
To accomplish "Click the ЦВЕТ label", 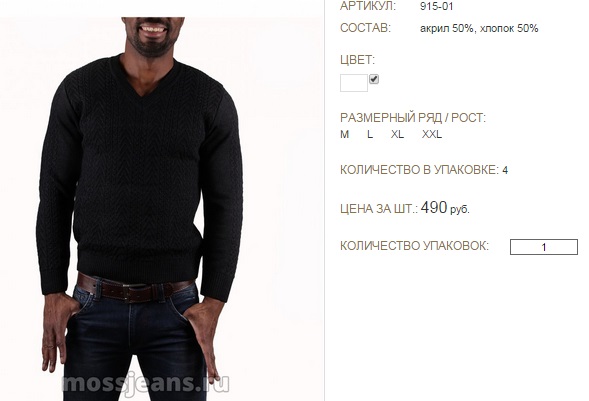I will tap(357, 60).
